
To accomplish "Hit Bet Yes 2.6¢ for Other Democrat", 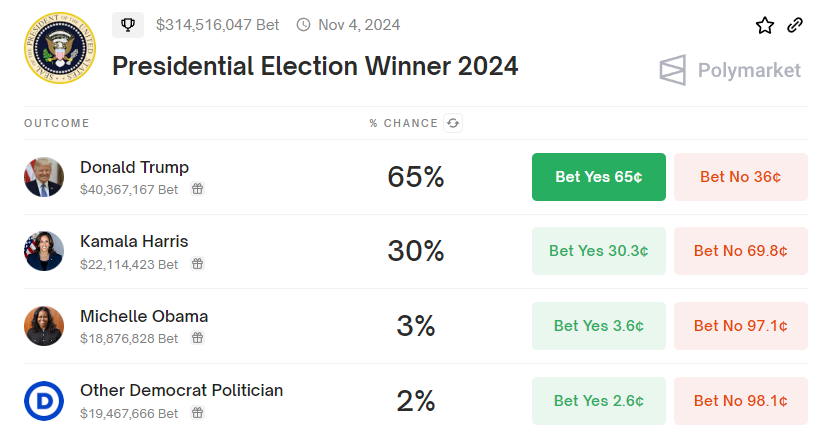I will [598, 401].
